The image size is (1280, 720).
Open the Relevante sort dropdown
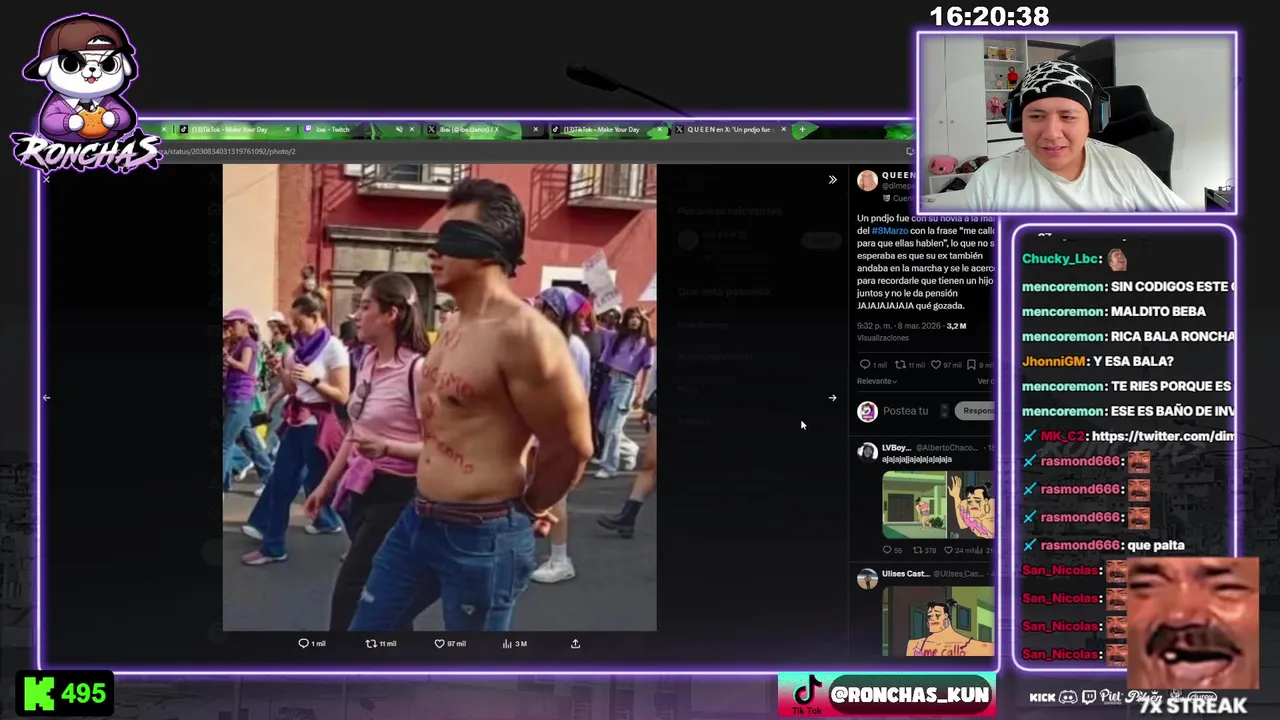(x=877, y=381)
